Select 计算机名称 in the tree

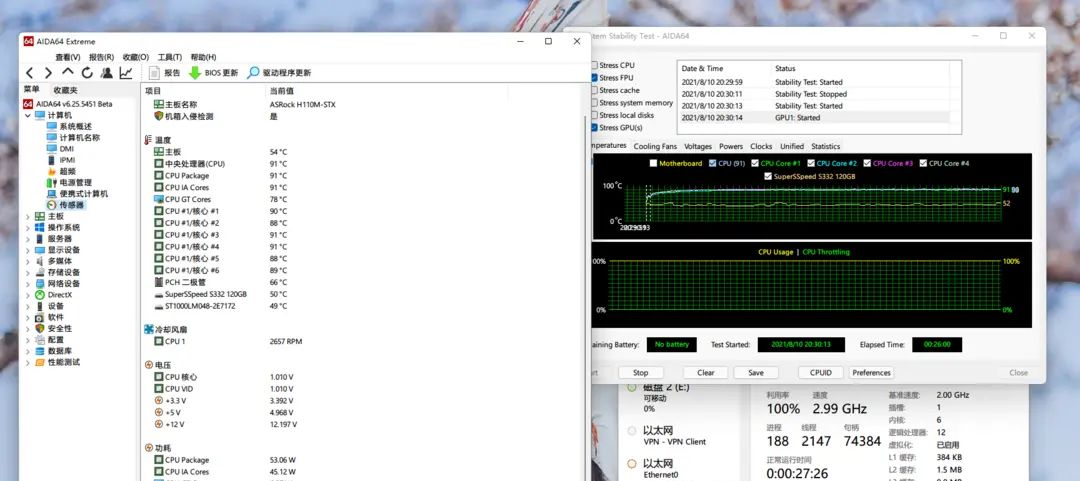pyautogui.click(x=73, y=138)
